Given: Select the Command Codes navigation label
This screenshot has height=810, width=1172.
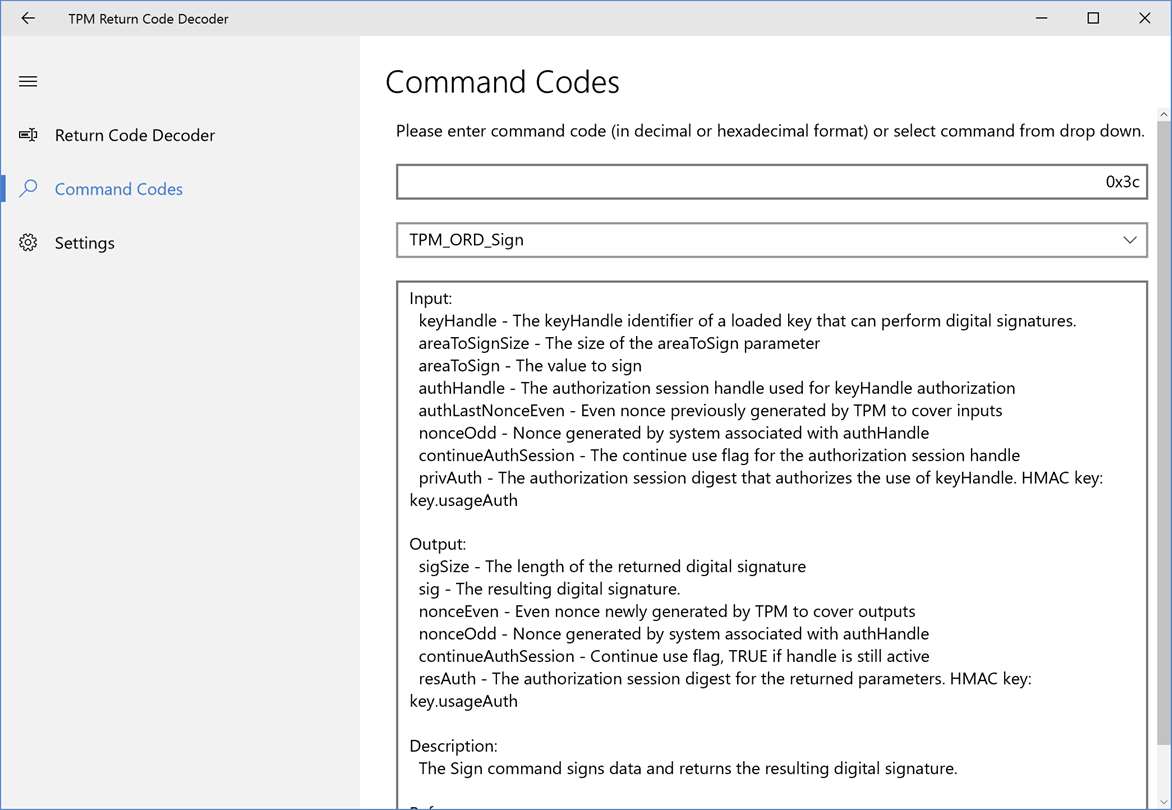Looking at the screenshot, I should [x=119, y=189].
